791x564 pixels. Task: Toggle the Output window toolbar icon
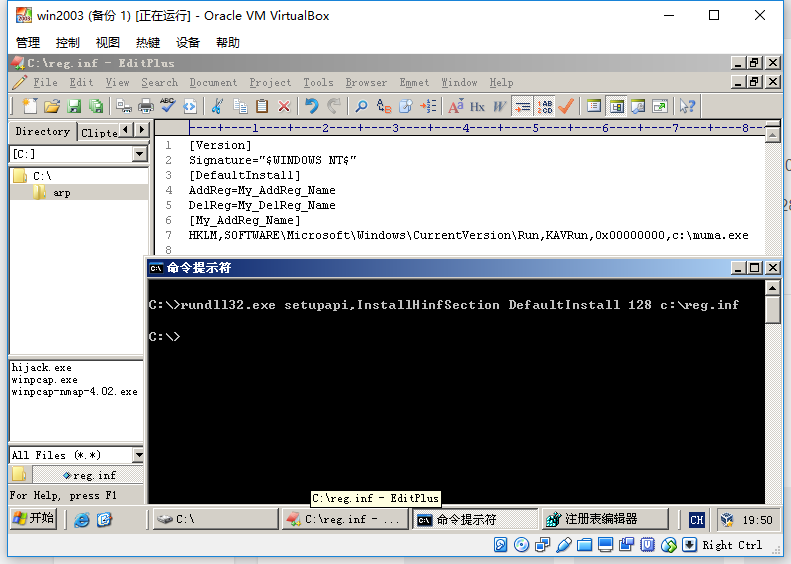coord(638,106)
